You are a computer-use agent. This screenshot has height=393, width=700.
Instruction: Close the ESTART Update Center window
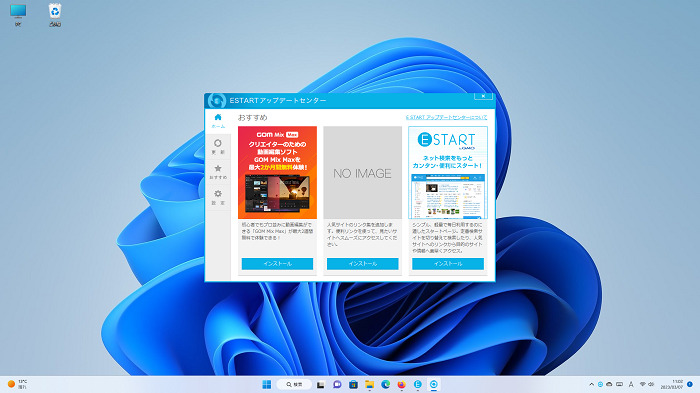tap(483, 96)
